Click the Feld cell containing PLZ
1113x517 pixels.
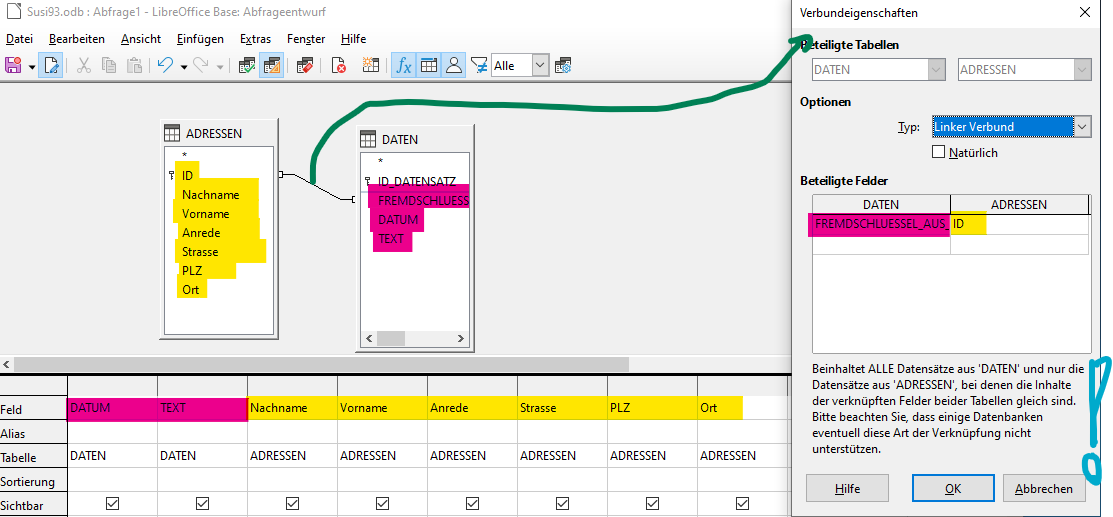[x=652, y=408]
